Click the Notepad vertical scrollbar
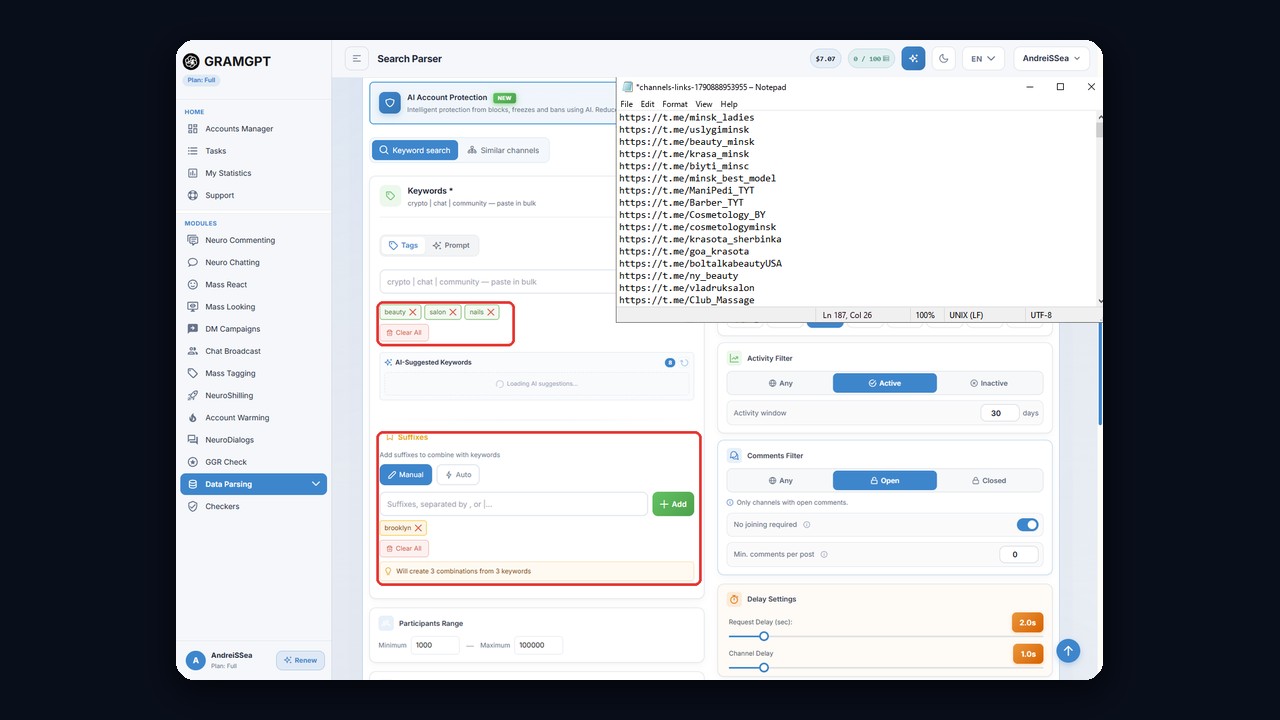Image resolution: width=1280 pixels, height=720 pixels. click(1100, 208)
